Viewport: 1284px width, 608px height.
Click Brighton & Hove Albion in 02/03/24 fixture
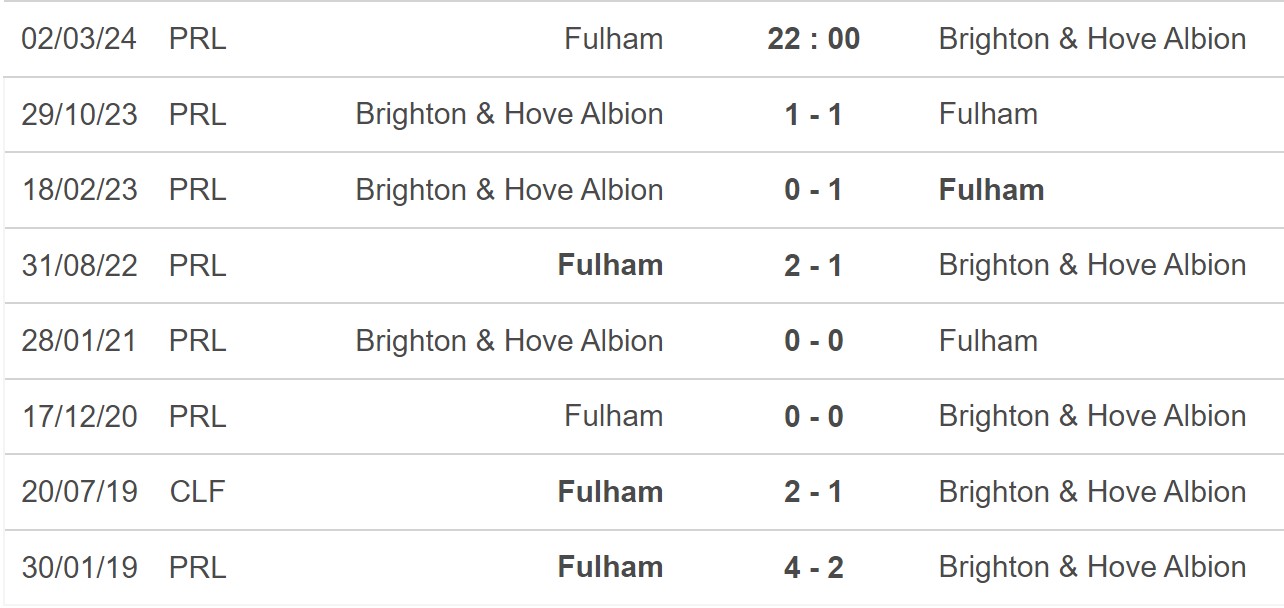pyautogui.click(x=1092, y=39)
